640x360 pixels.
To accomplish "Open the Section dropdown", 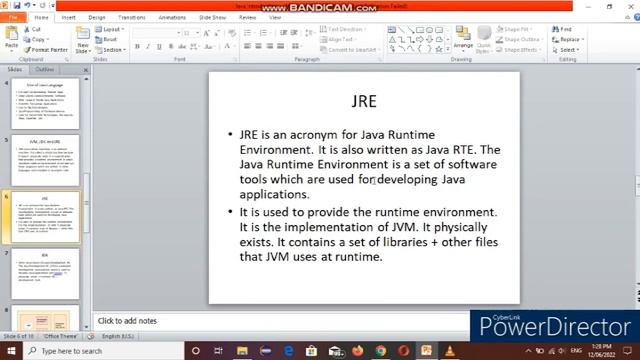I will tap(110, 50).
